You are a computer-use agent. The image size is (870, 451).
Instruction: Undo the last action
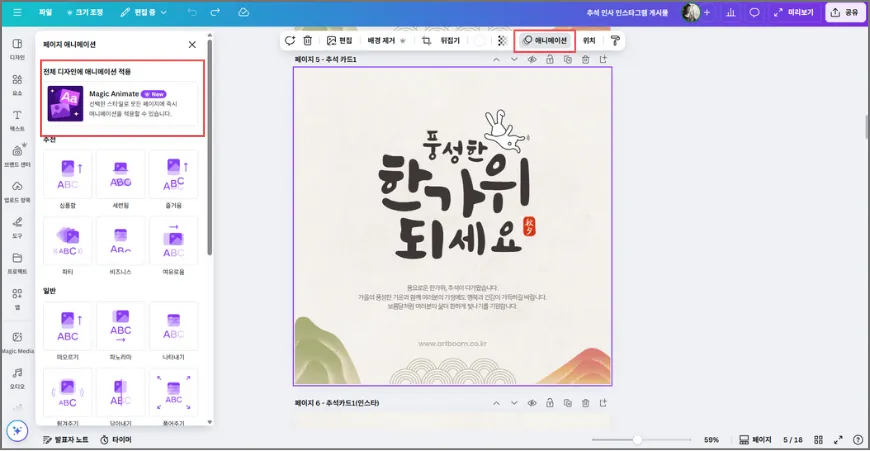click(x=192, y=12)
